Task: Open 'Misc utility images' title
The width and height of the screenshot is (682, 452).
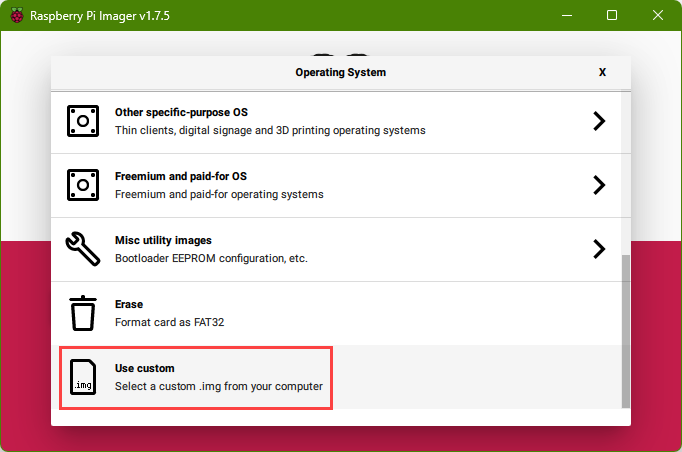Action: (163, 240)
